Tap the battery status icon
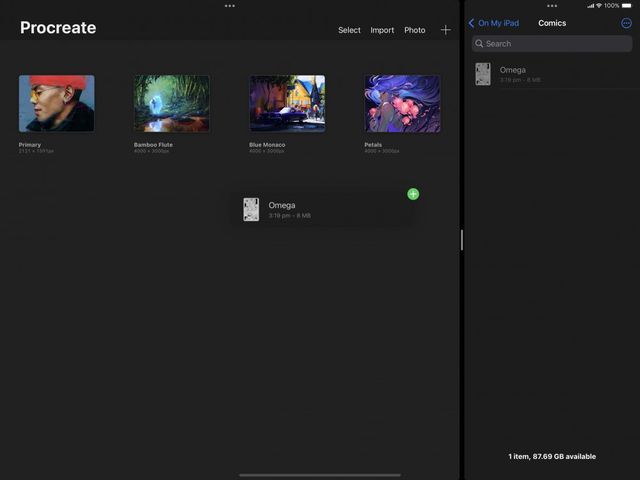The image size is (640, 480). point(627,6)
